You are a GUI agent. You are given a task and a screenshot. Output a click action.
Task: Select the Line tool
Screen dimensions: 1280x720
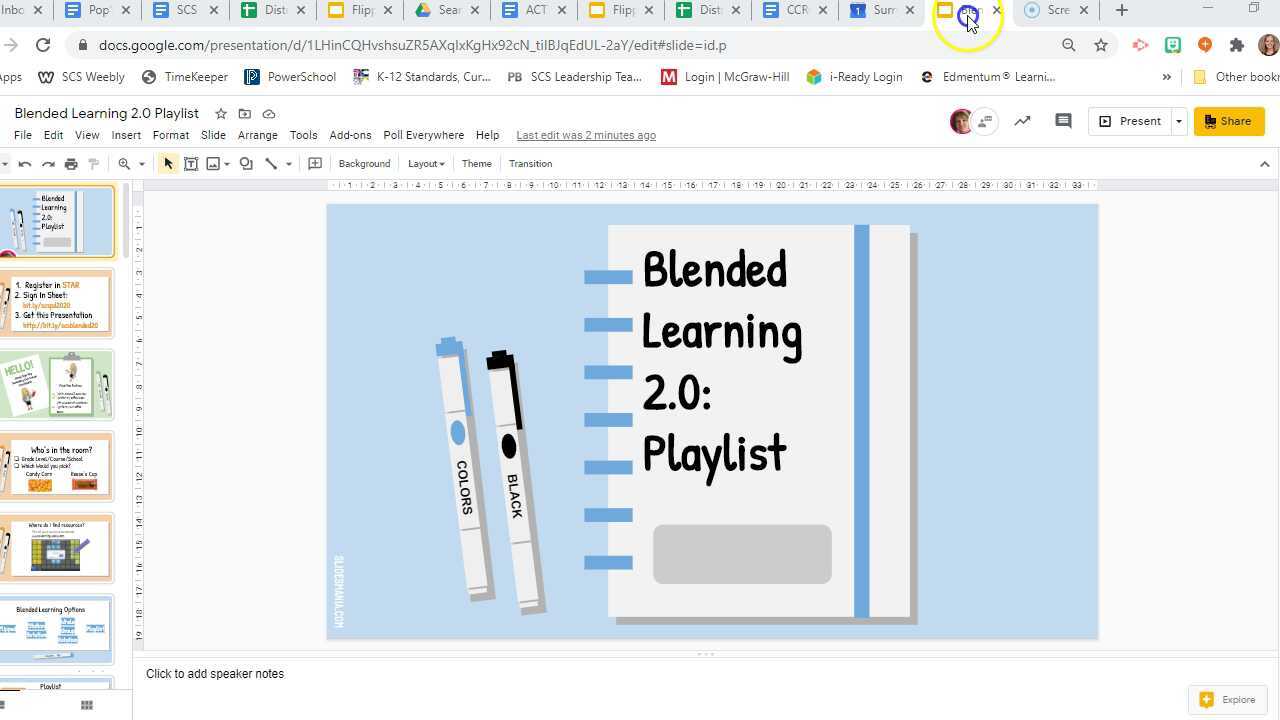270,163
